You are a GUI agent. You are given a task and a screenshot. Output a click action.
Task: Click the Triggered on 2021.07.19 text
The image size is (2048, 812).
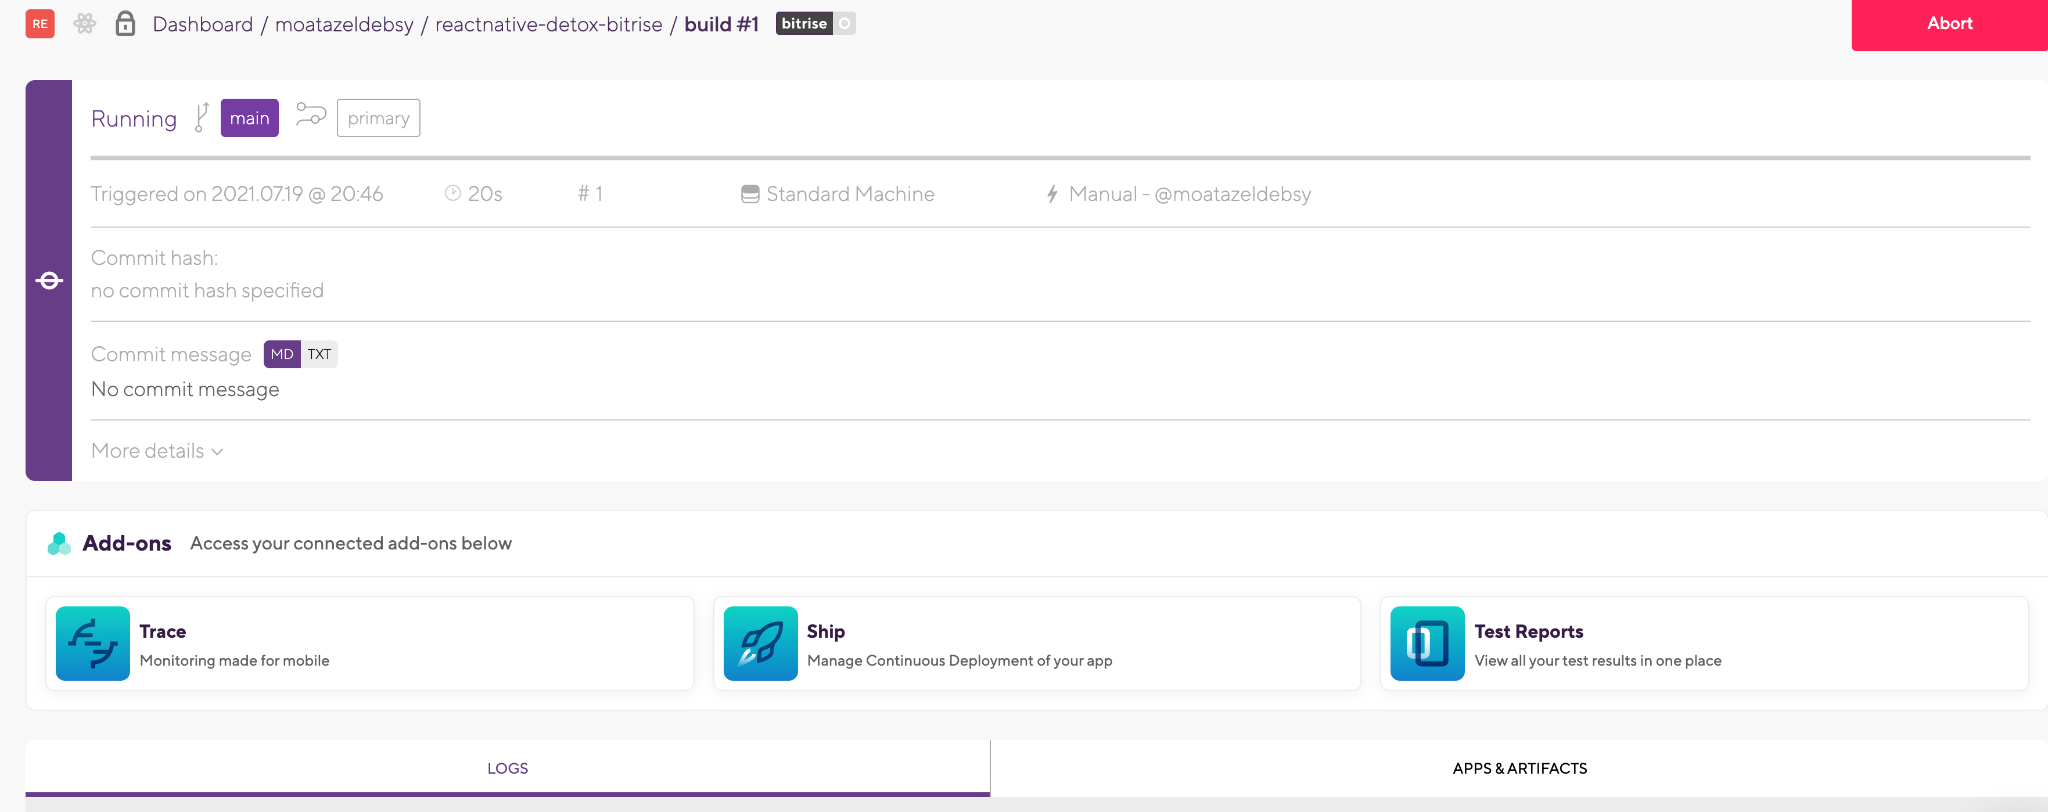237,194
